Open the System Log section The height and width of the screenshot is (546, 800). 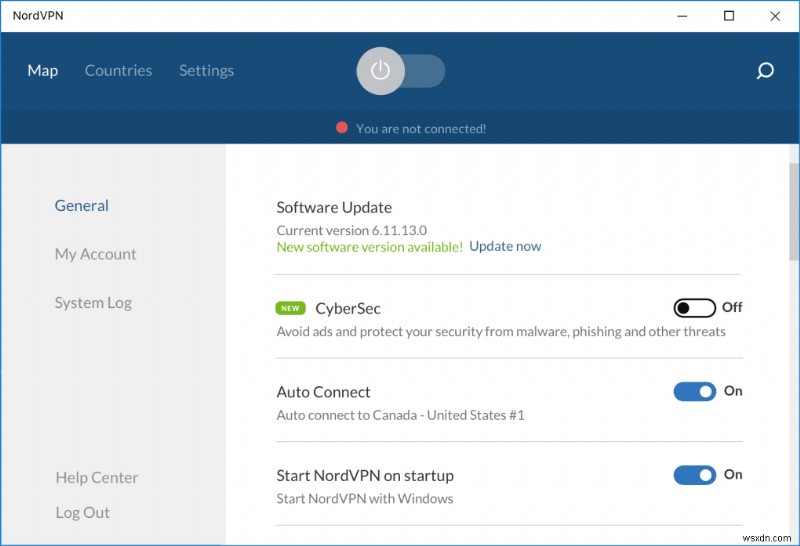coord(93,303)
